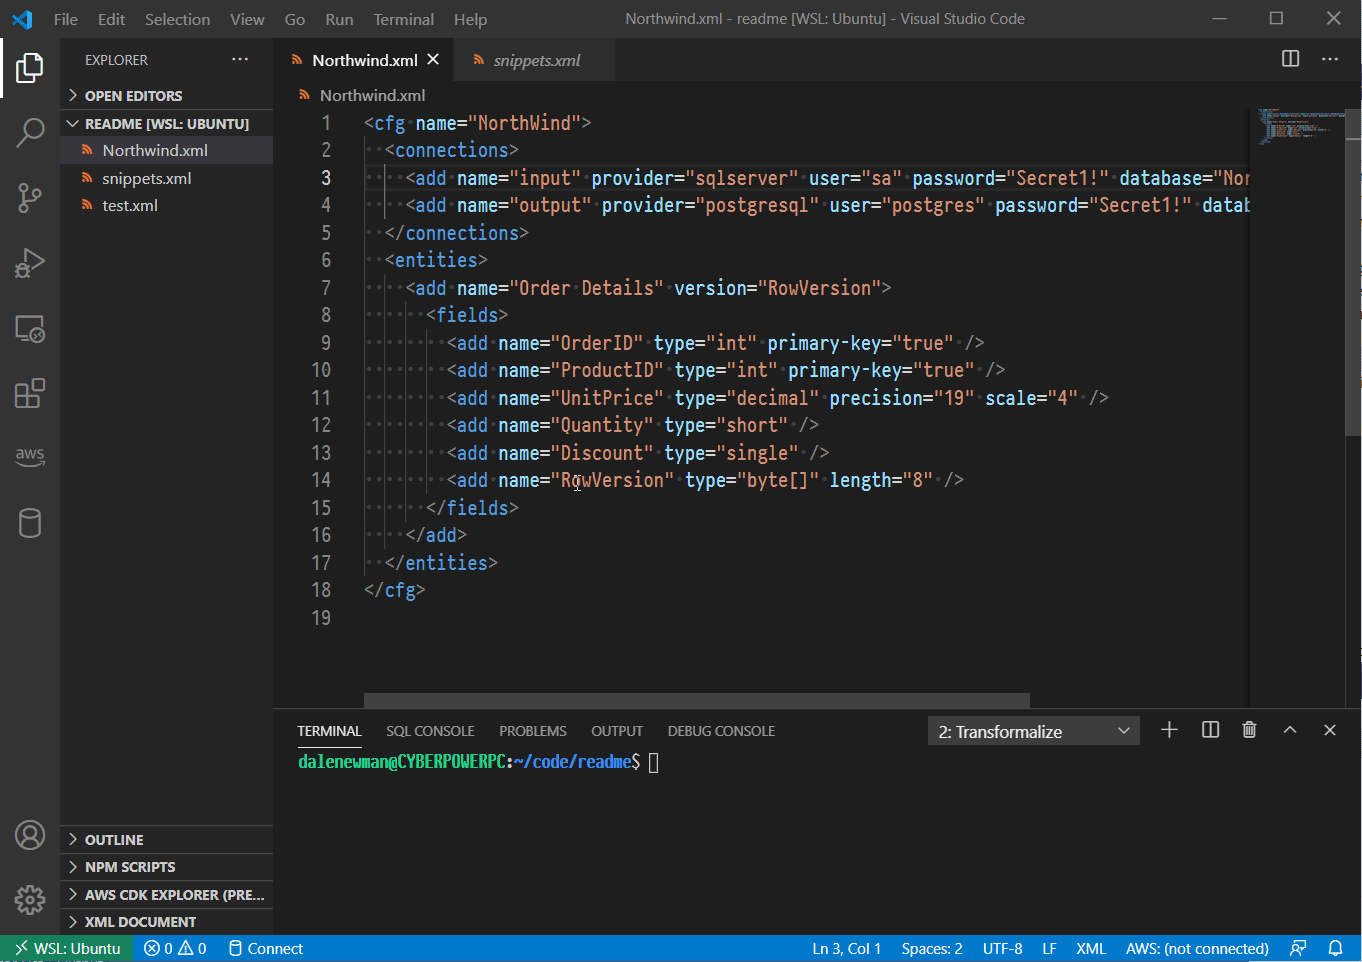Image resolution: width=1362 pixels, height=962 pixels.
Task: Kill the terminal with trash icon
Action: (1249, 730)
